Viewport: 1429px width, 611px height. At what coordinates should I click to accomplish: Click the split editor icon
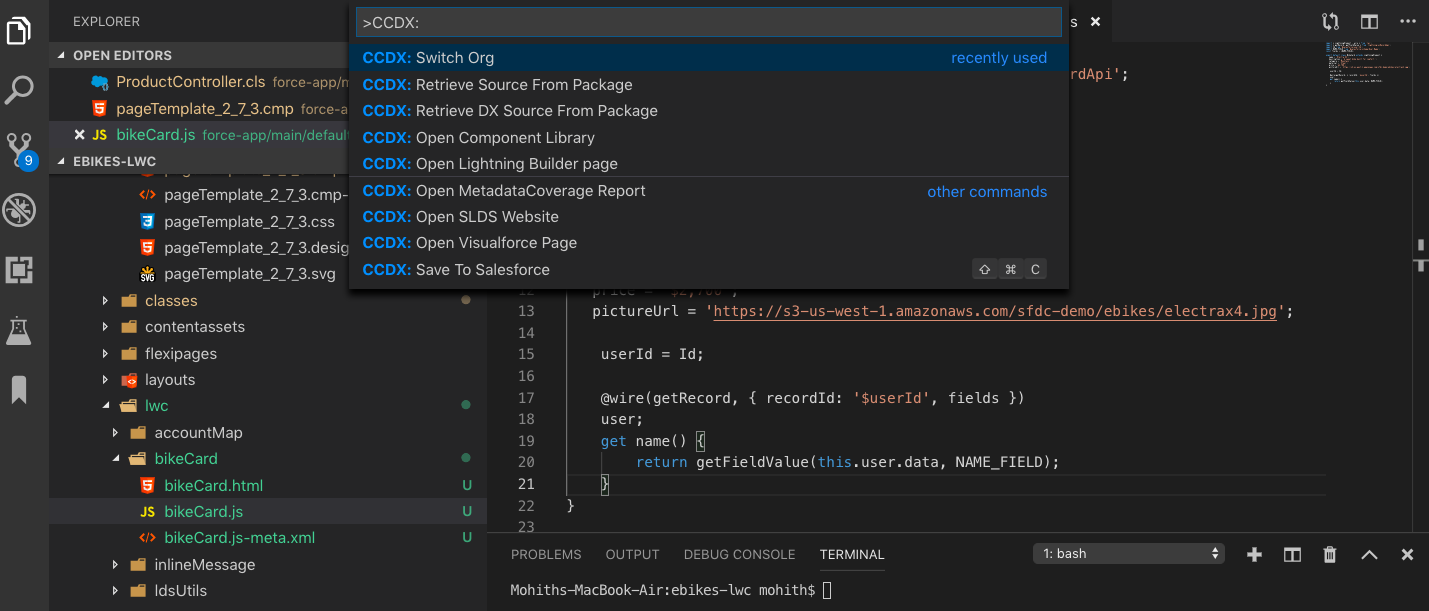(x=1369, y=21)
